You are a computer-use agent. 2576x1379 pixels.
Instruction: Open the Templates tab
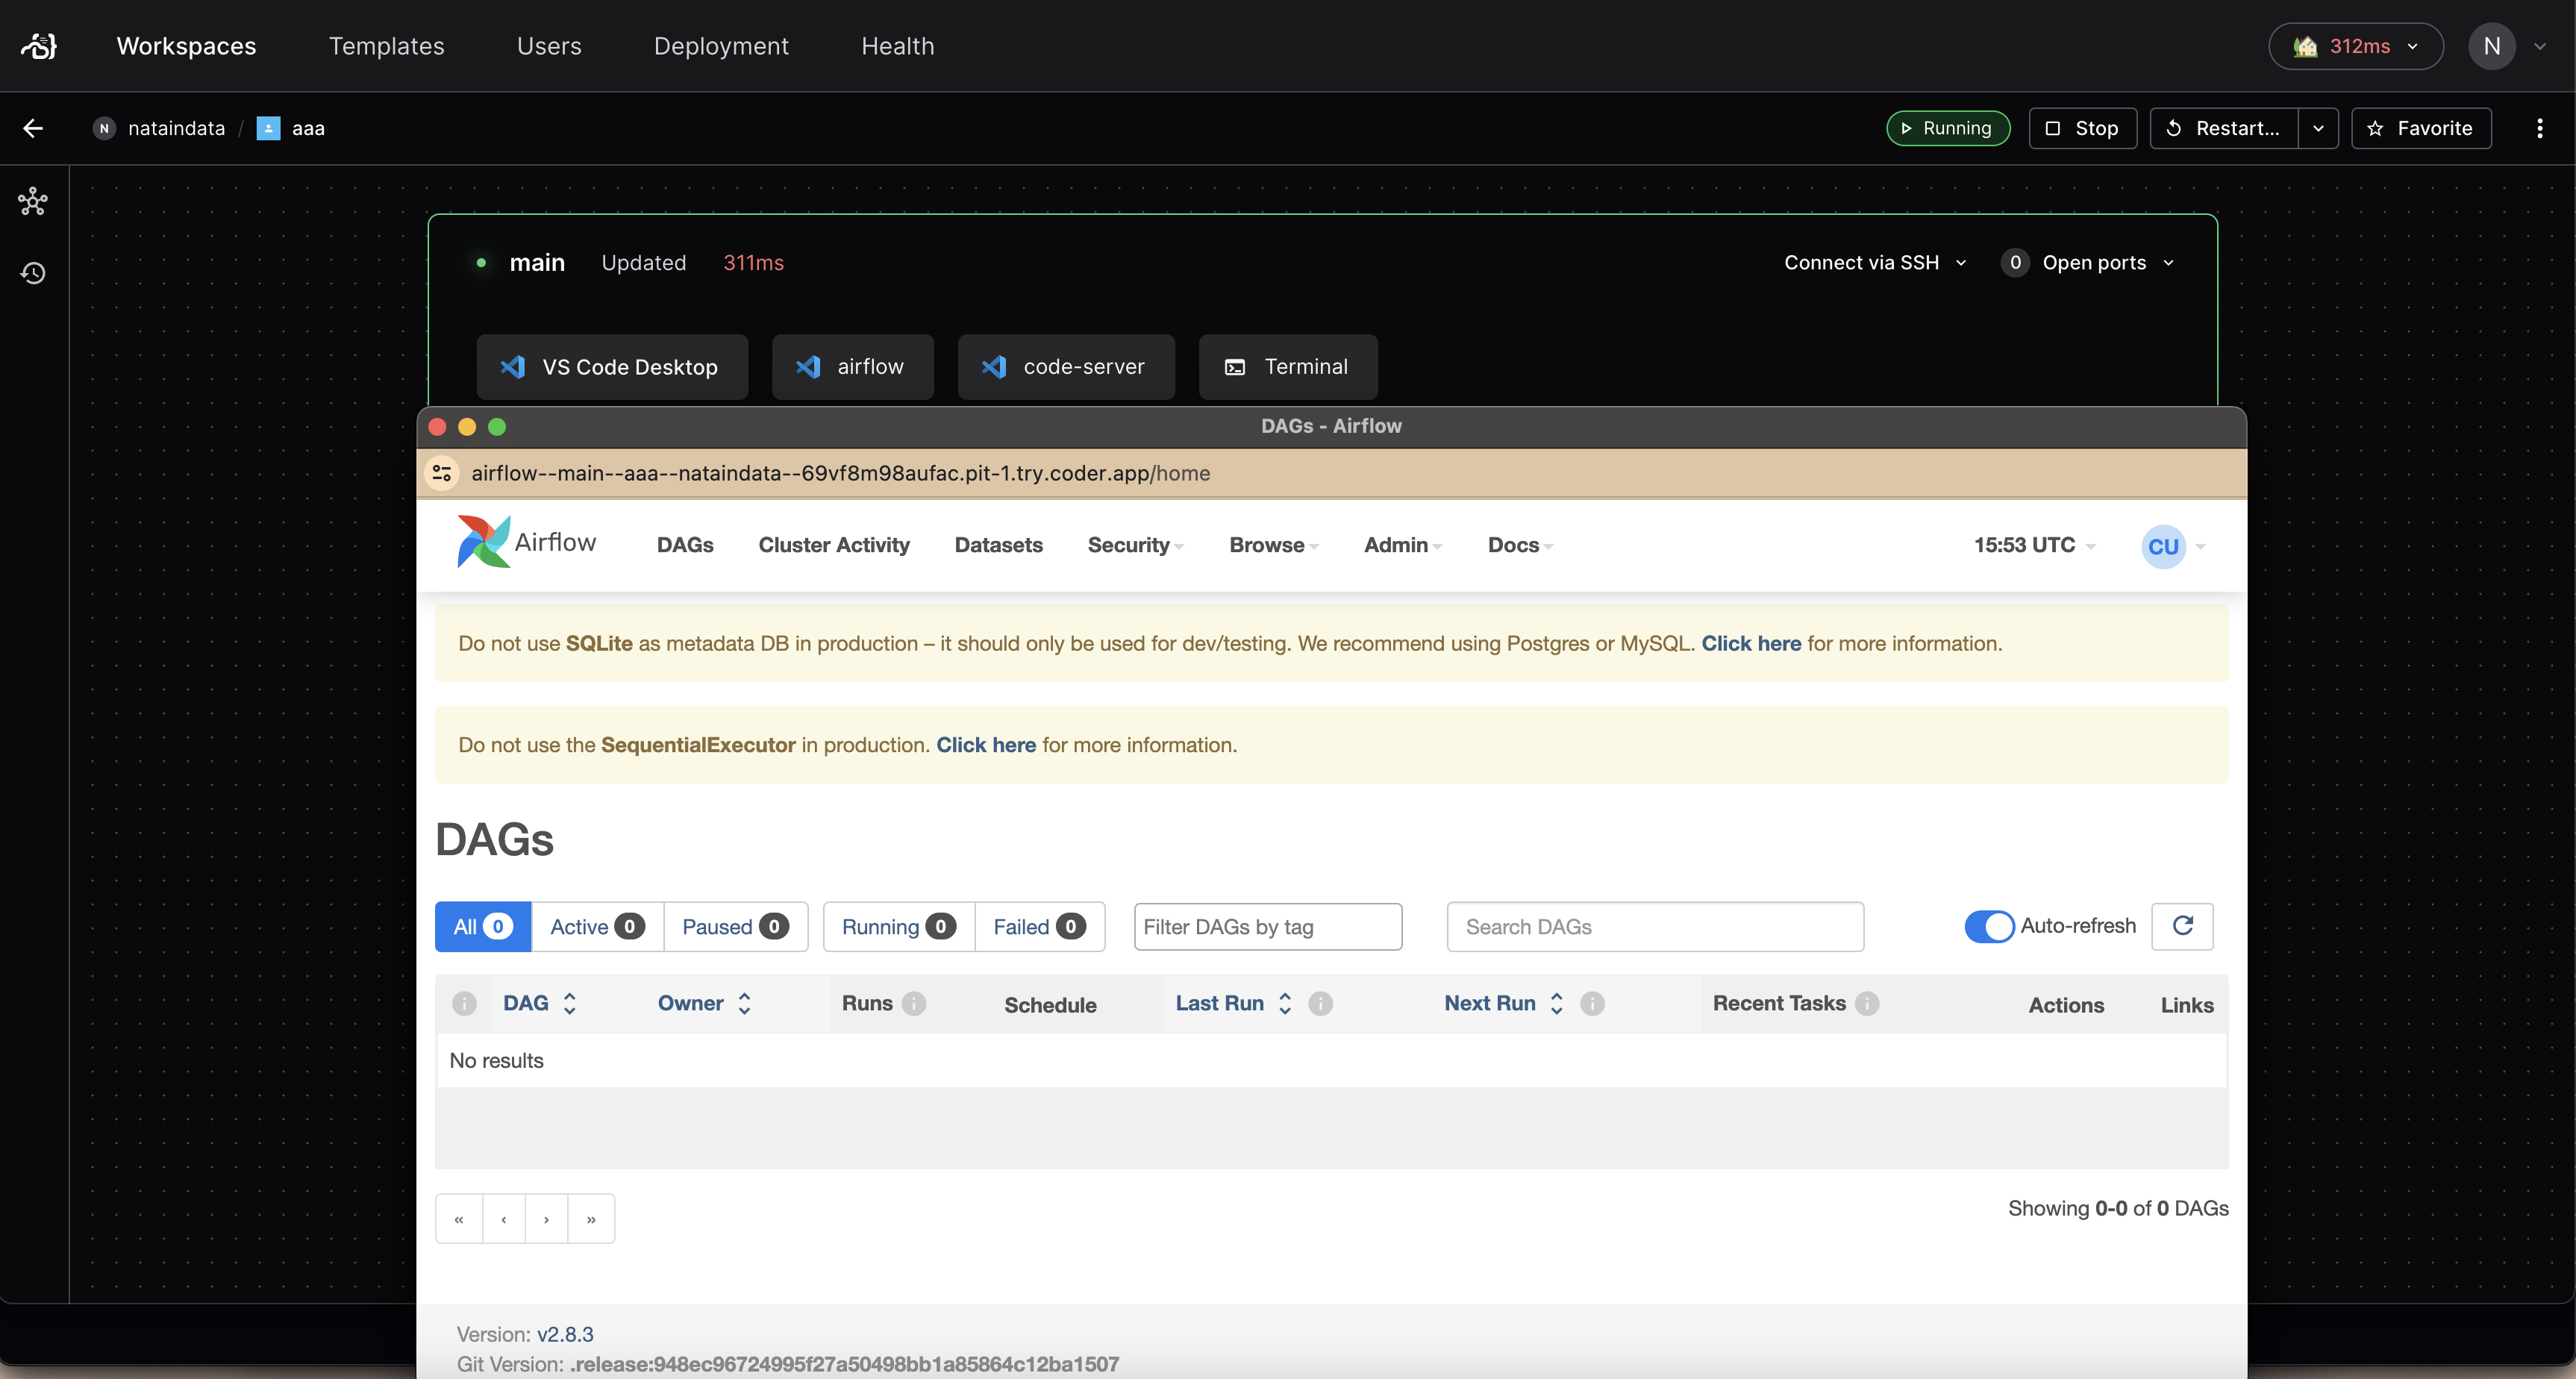click(386, 46)
